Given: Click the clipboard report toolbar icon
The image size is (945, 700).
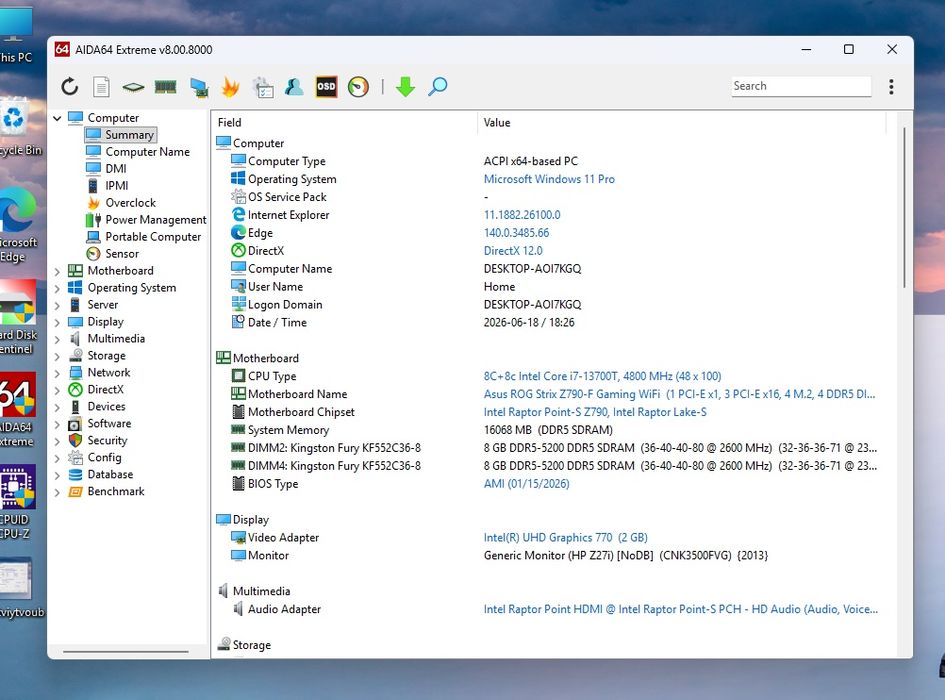Looking at the screenshot, I should click(x=263, y=87).
